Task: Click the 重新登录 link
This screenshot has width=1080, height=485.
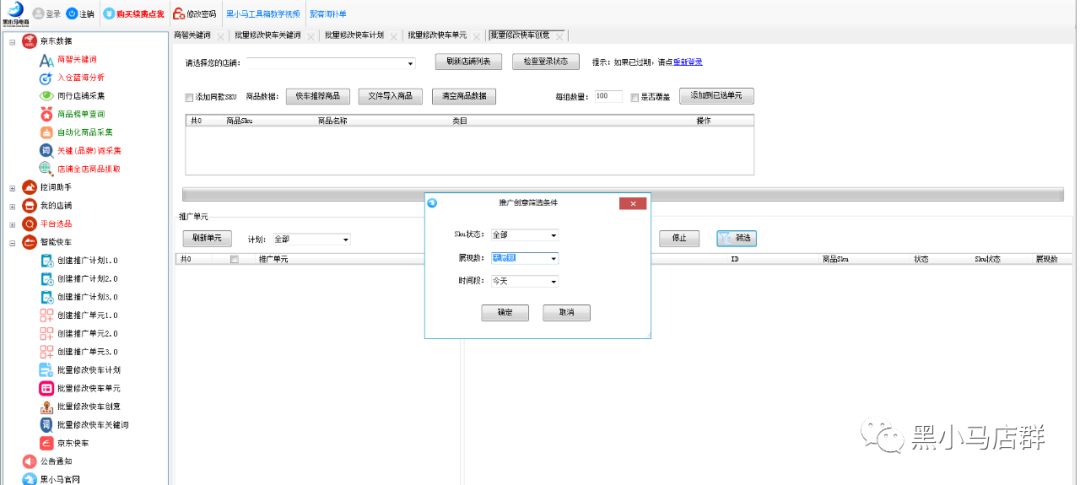Action: click(x=687, y=62)
